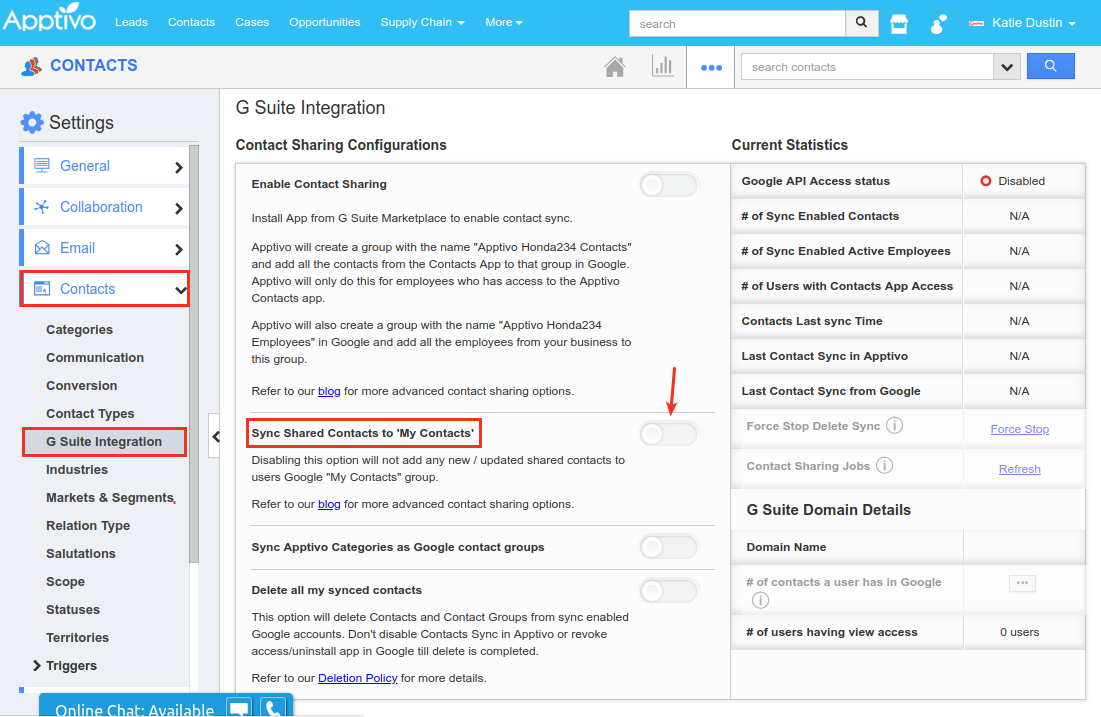Select Industries settings item

coord(77,470)
